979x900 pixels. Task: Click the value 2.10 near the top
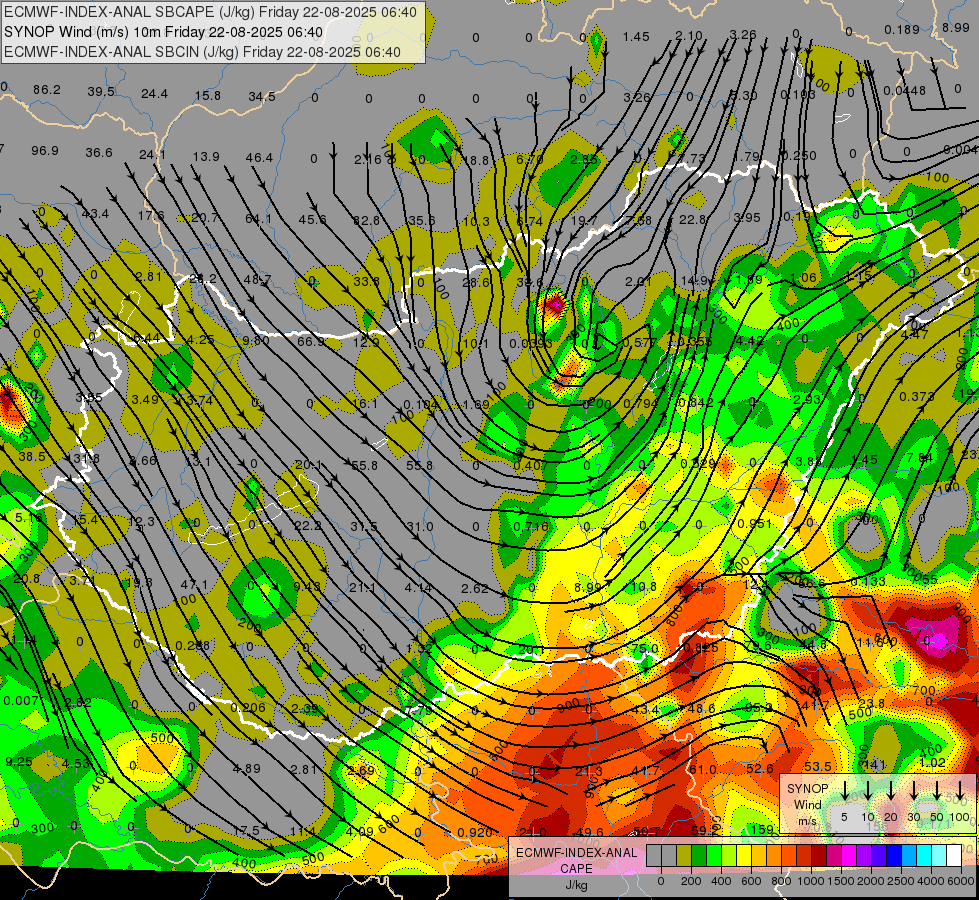(689, 36)
